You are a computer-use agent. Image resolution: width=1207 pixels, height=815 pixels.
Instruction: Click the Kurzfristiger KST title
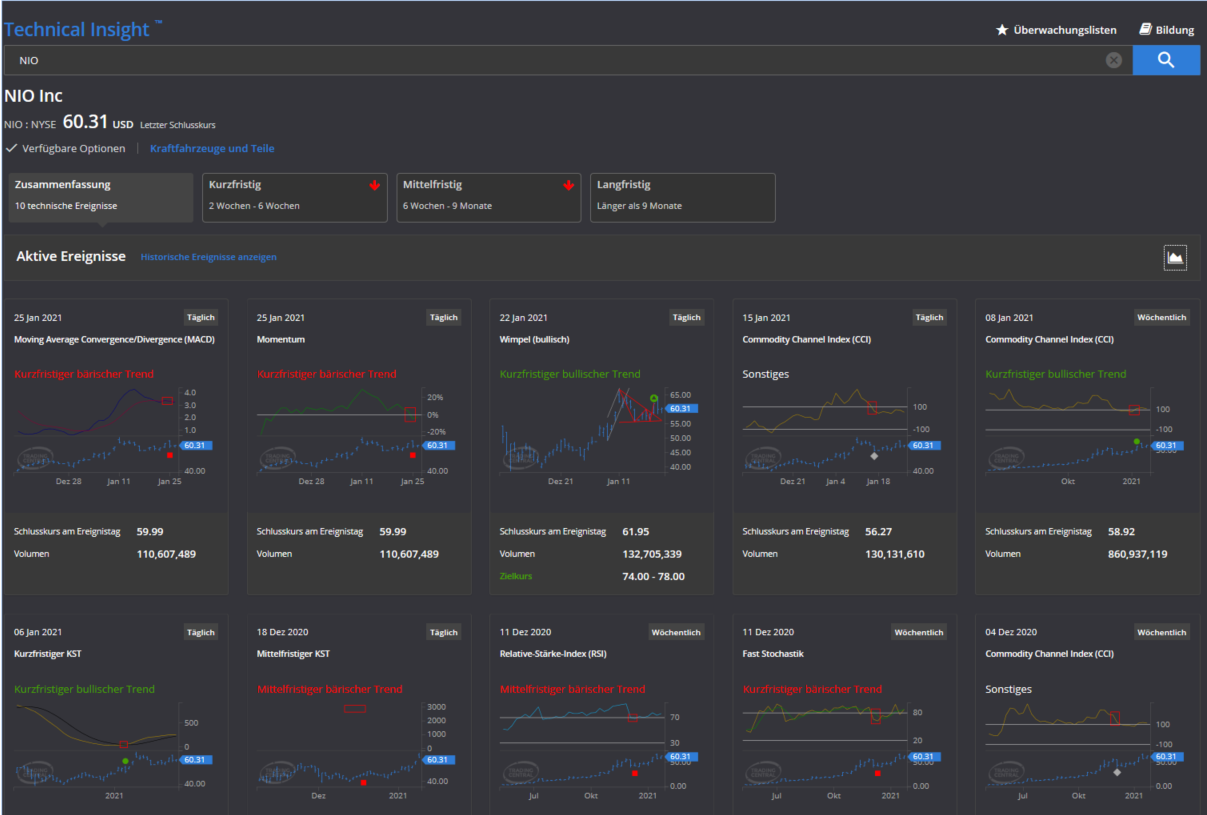(x=48, y=654)
